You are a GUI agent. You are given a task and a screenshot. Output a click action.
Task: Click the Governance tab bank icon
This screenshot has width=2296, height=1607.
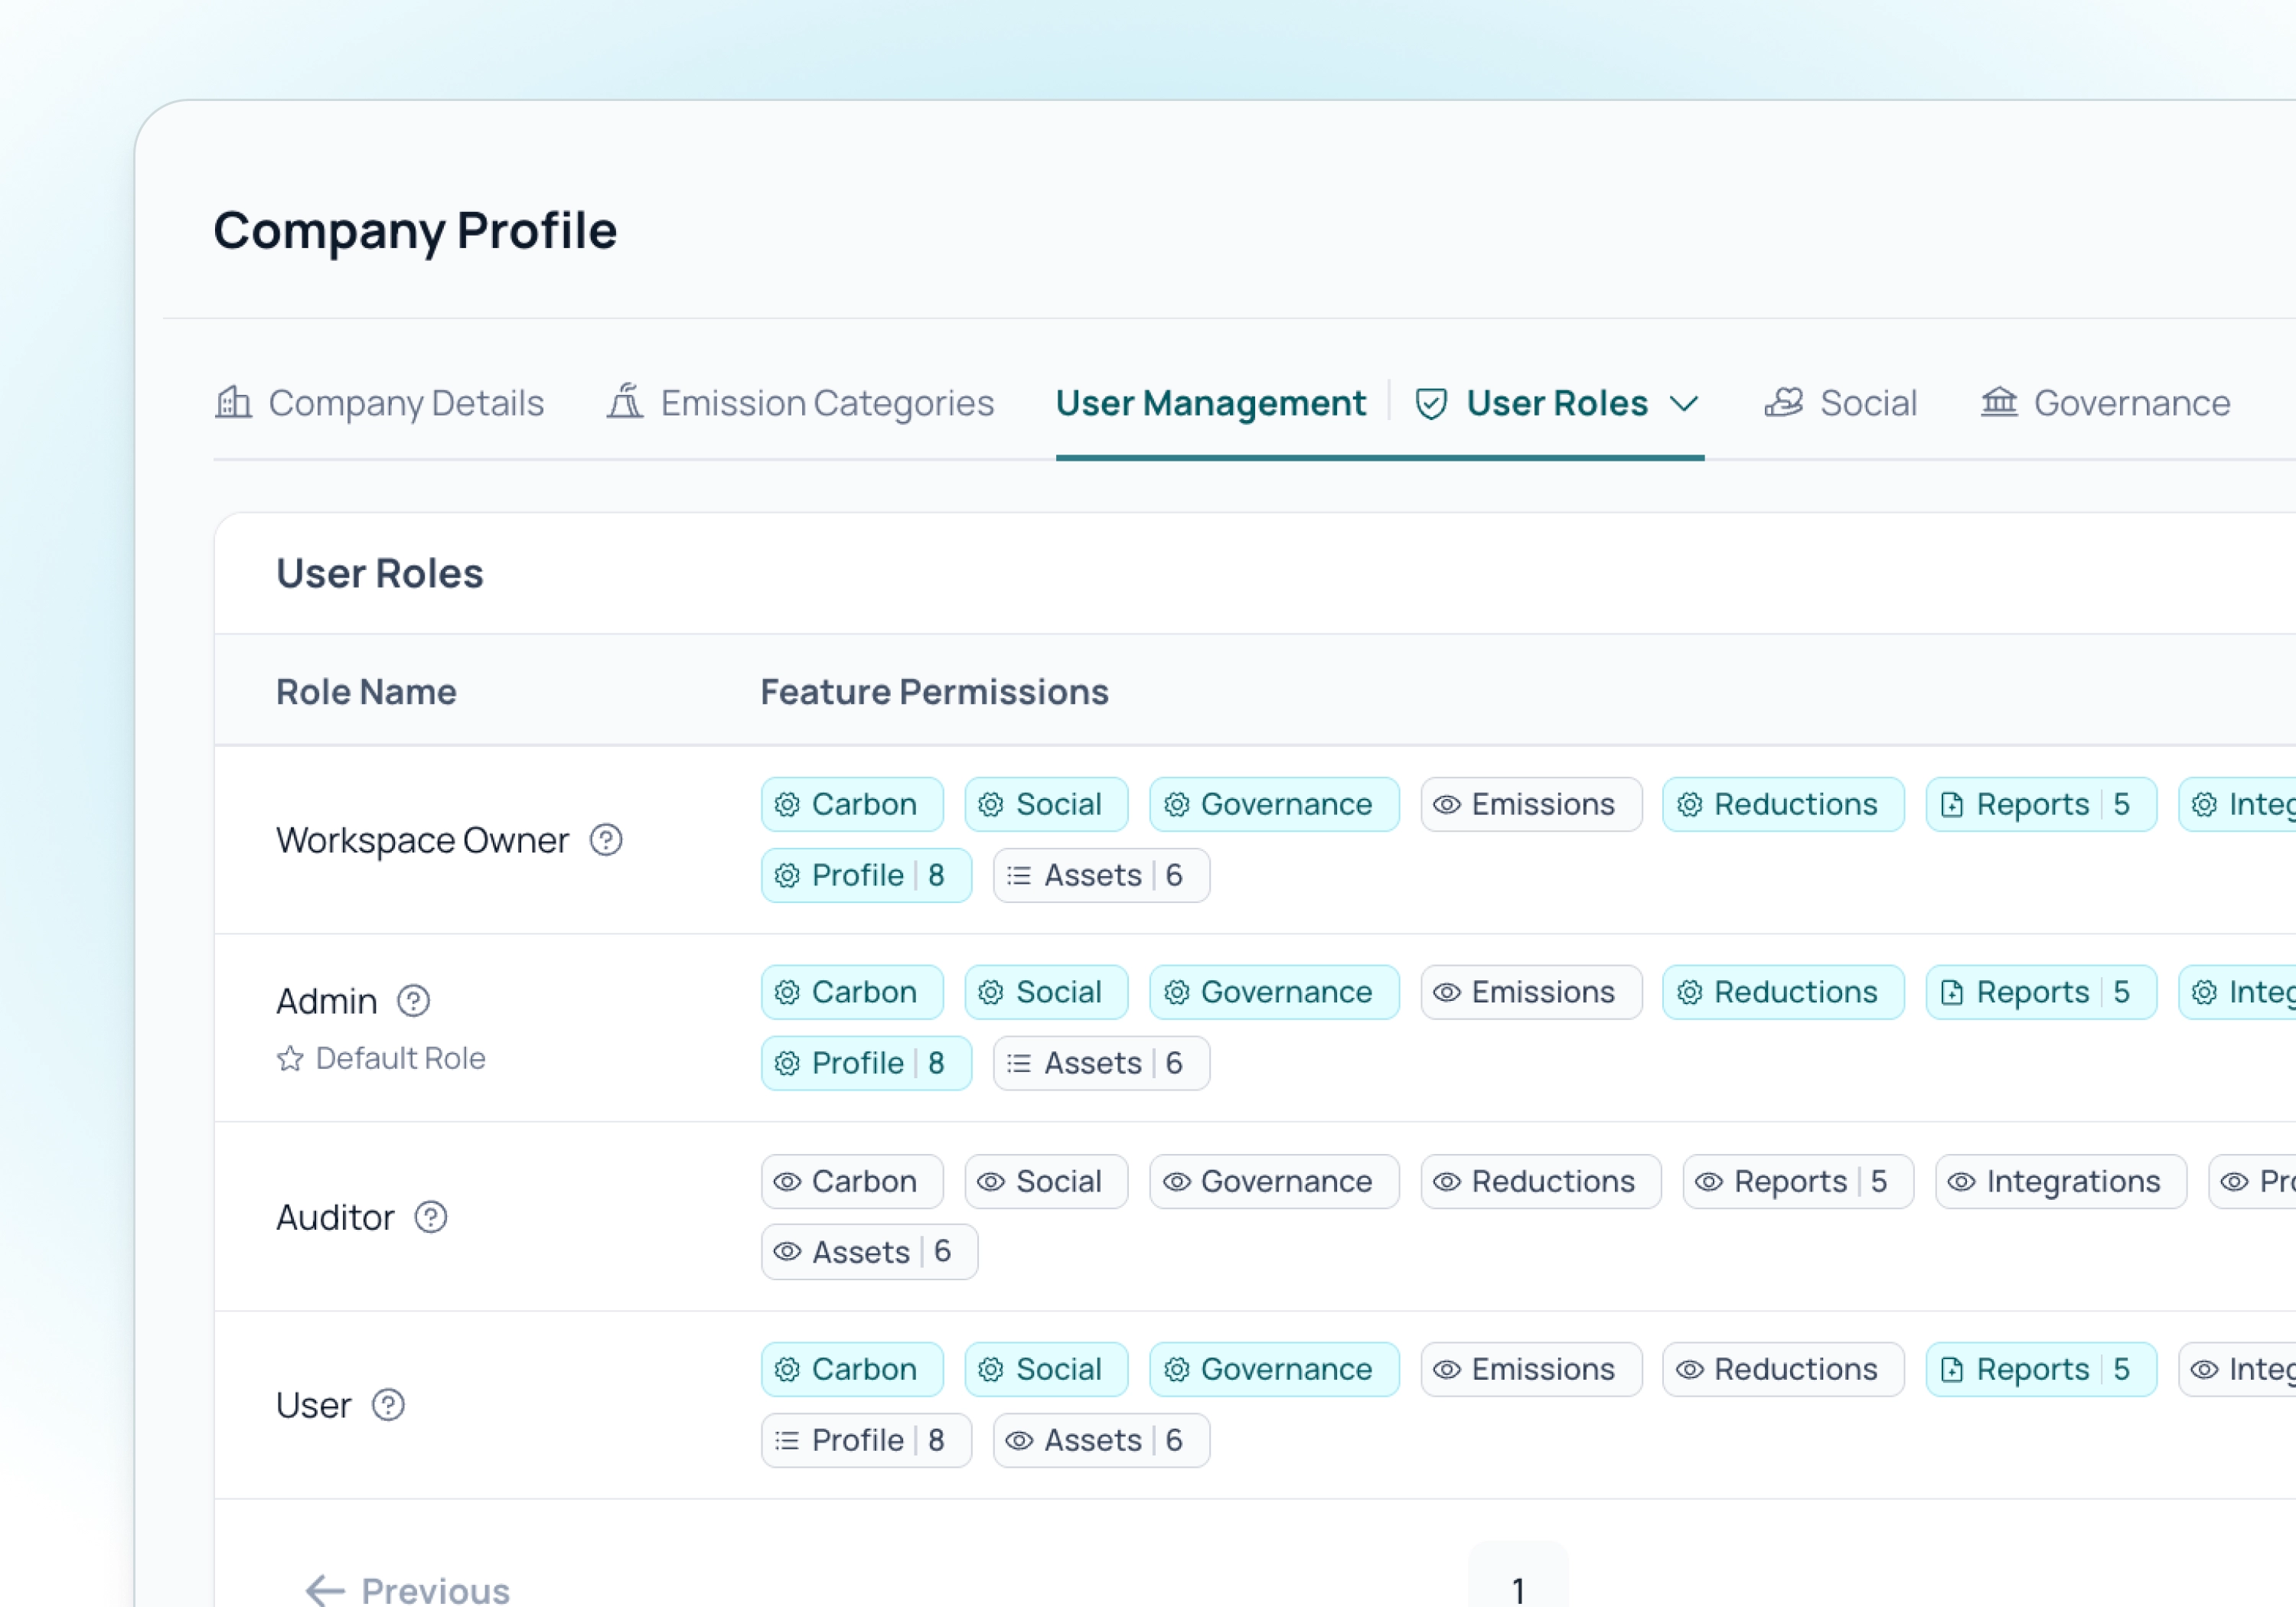[x=2000, y=402]
